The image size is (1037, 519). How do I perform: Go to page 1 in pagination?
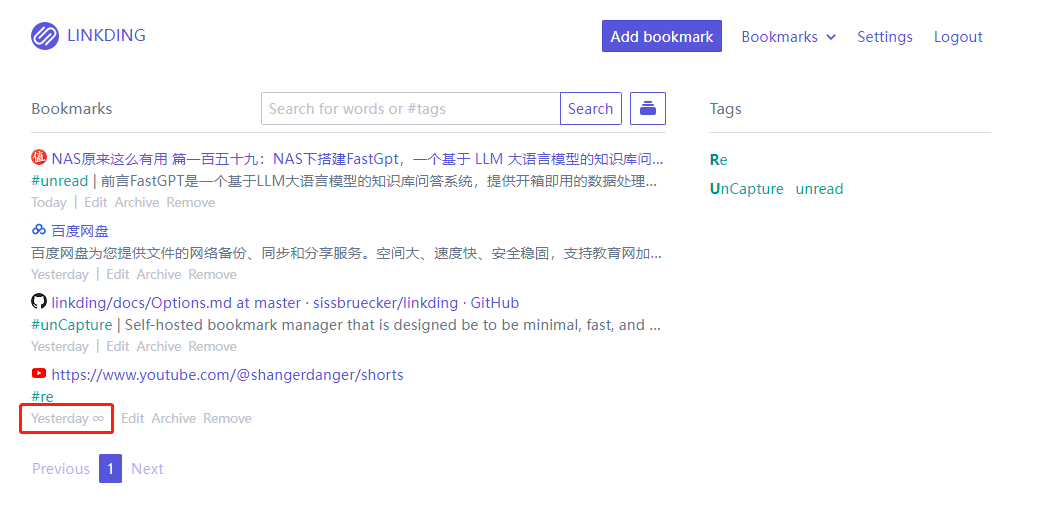110,468
